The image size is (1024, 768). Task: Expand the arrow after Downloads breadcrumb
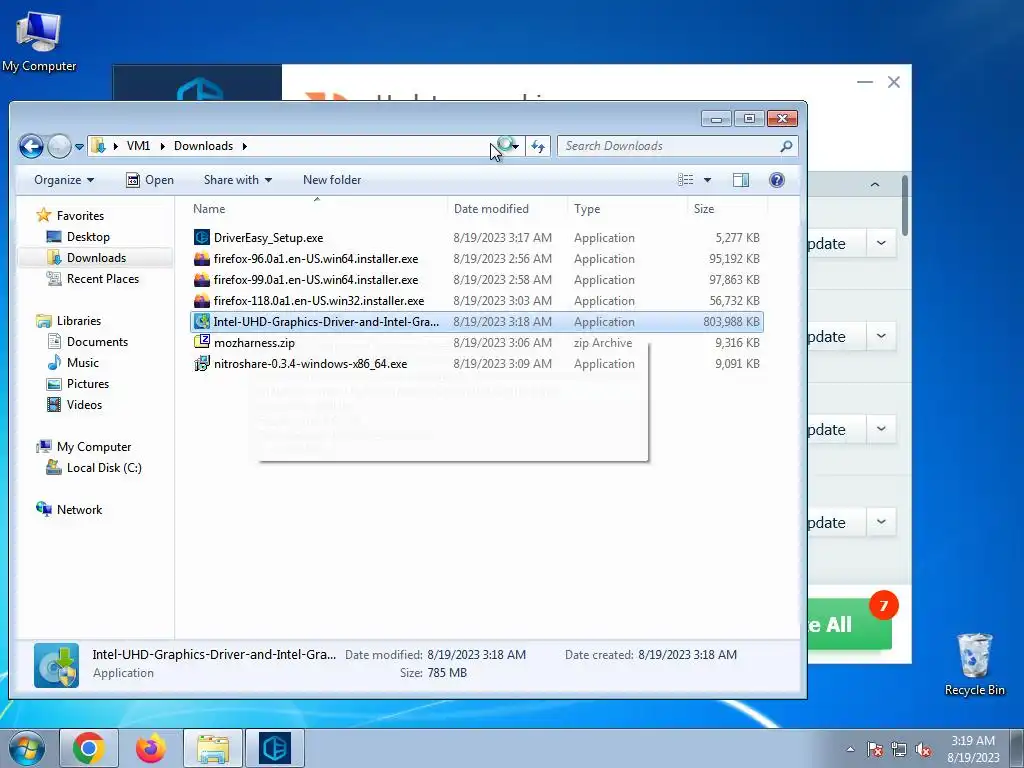coord(245,146)
